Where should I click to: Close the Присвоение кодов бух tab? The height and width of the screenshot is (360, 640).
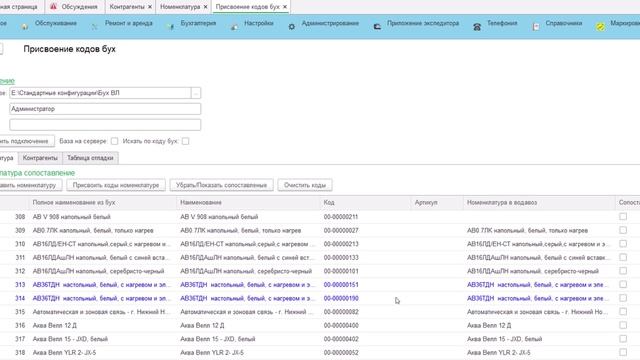(285, 7)
